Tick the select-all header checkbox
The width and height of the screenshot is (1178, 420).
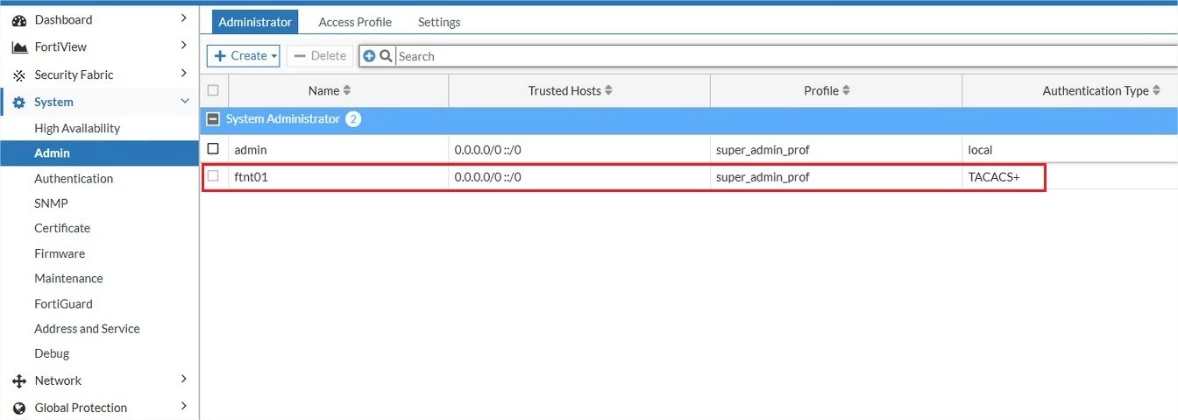point(213,91)
